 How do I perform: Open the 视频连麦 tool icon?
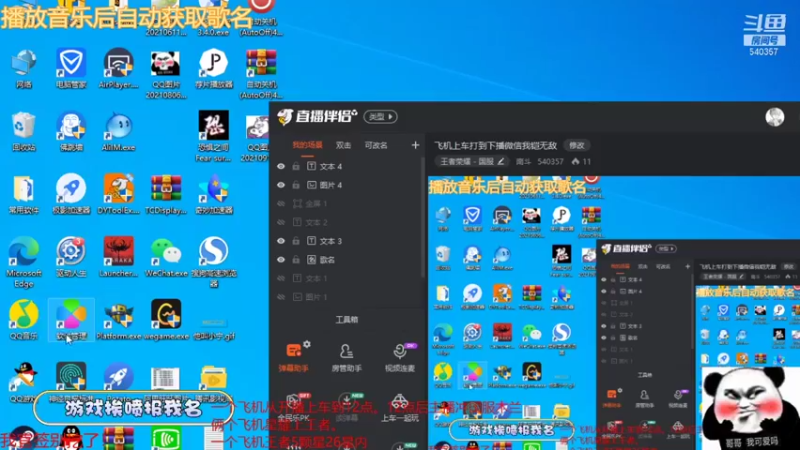(399, 358)
